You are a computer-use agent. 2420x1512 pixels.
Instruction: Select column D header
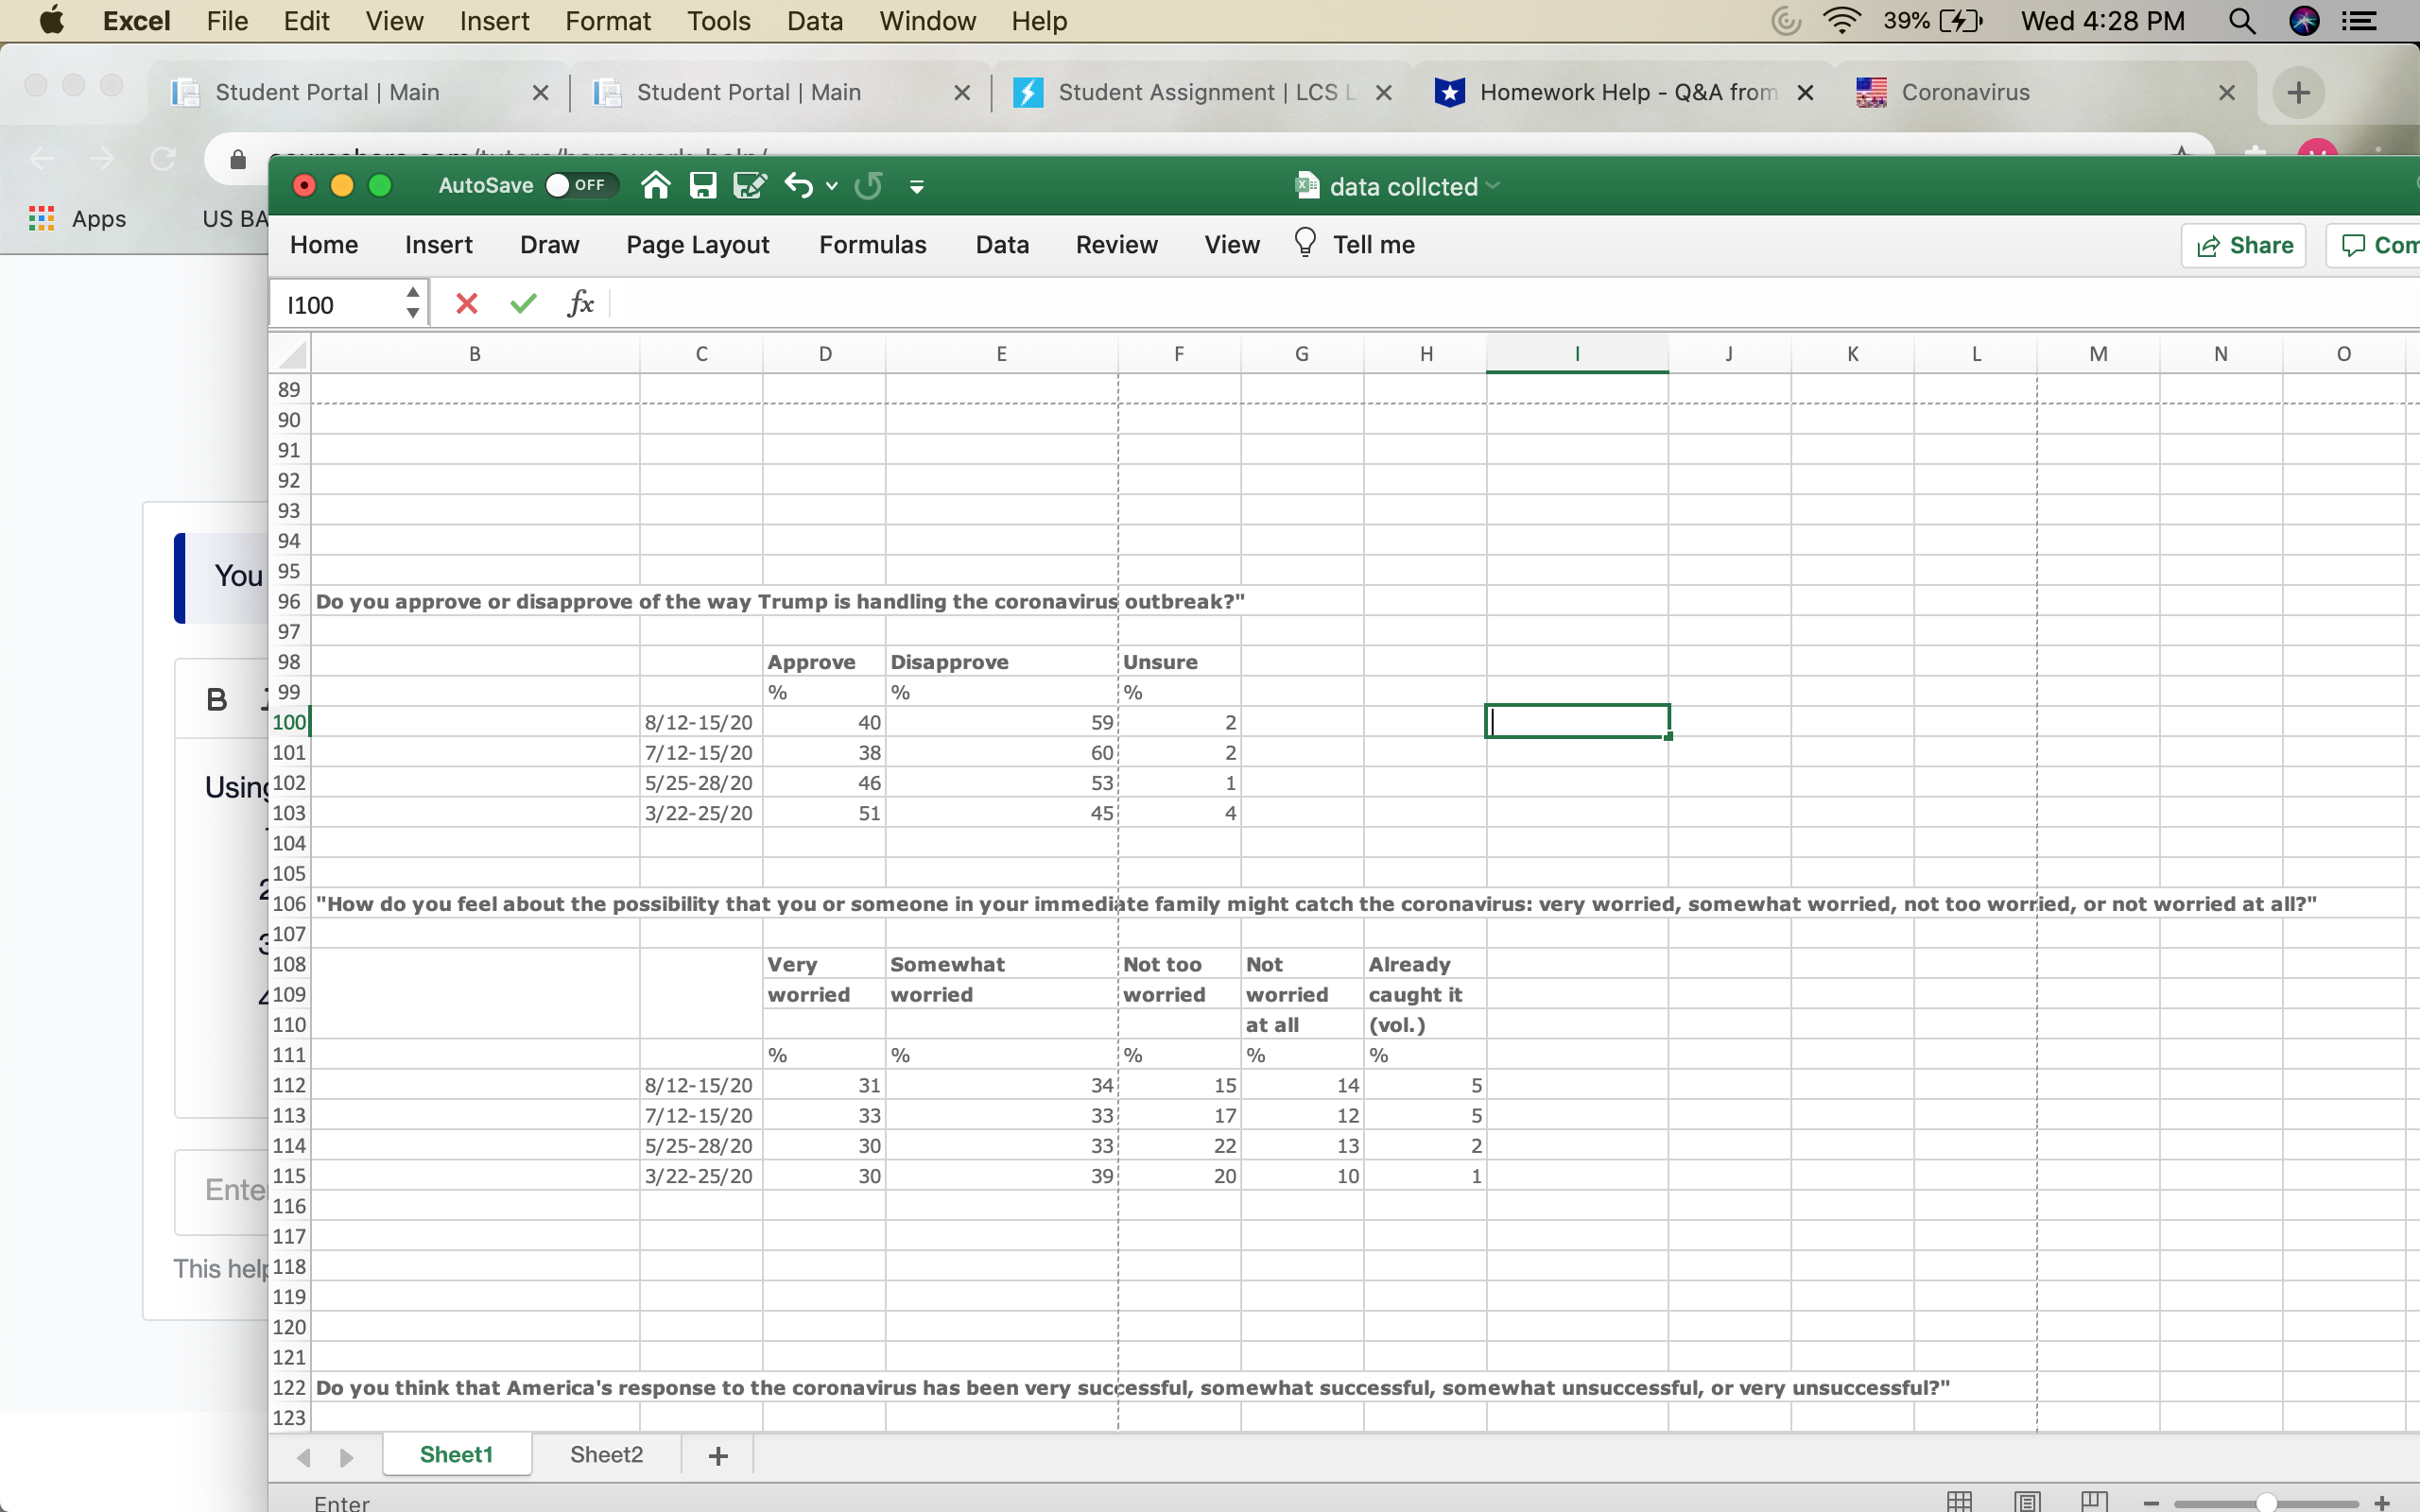(x=824, y=354)
